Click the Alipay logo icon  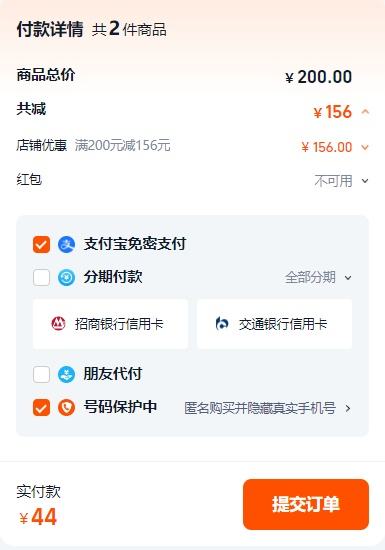[66, 244]
